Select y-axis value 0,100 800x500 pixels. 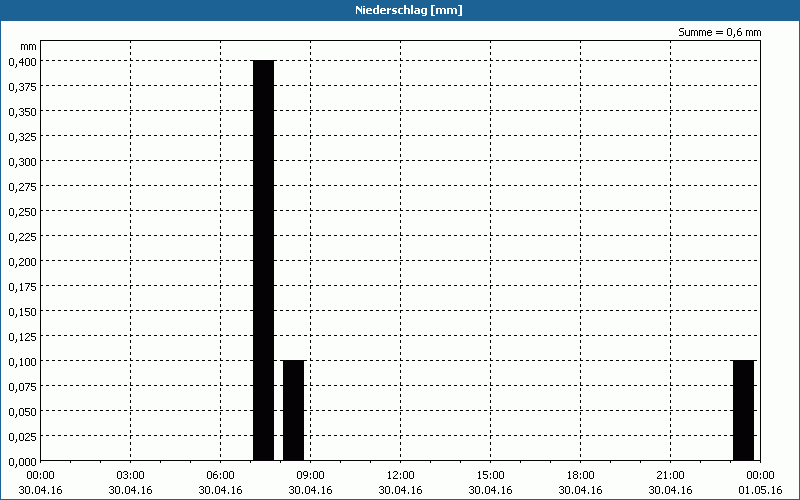pos(22,362)
